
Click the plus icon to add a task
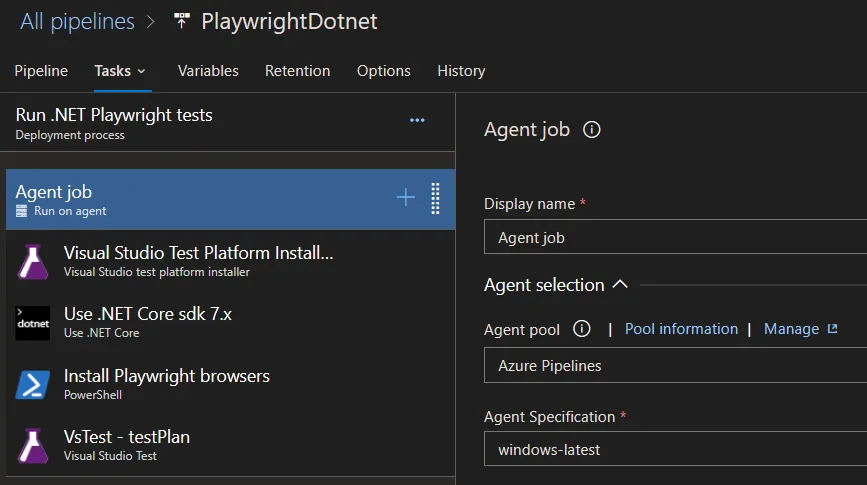point(405,198)
